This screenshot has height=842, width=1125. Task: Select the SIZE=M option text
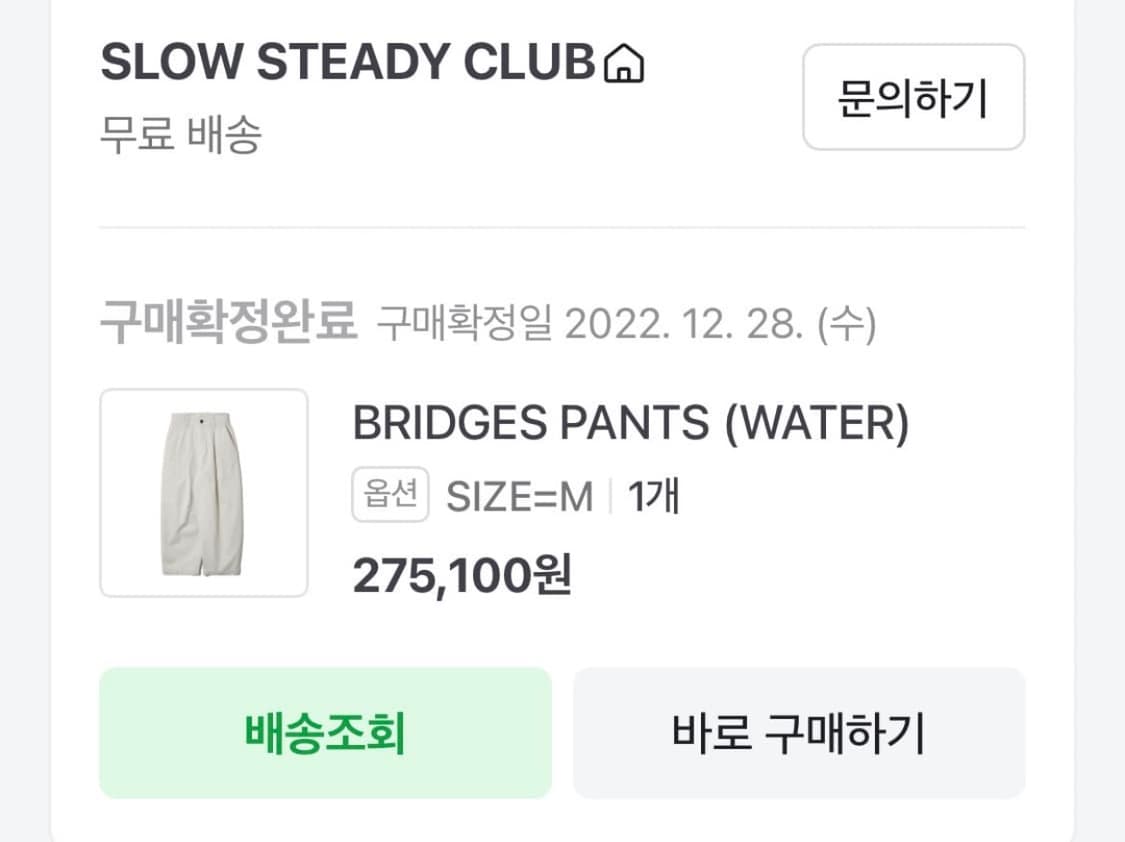(x=519, y=496)
